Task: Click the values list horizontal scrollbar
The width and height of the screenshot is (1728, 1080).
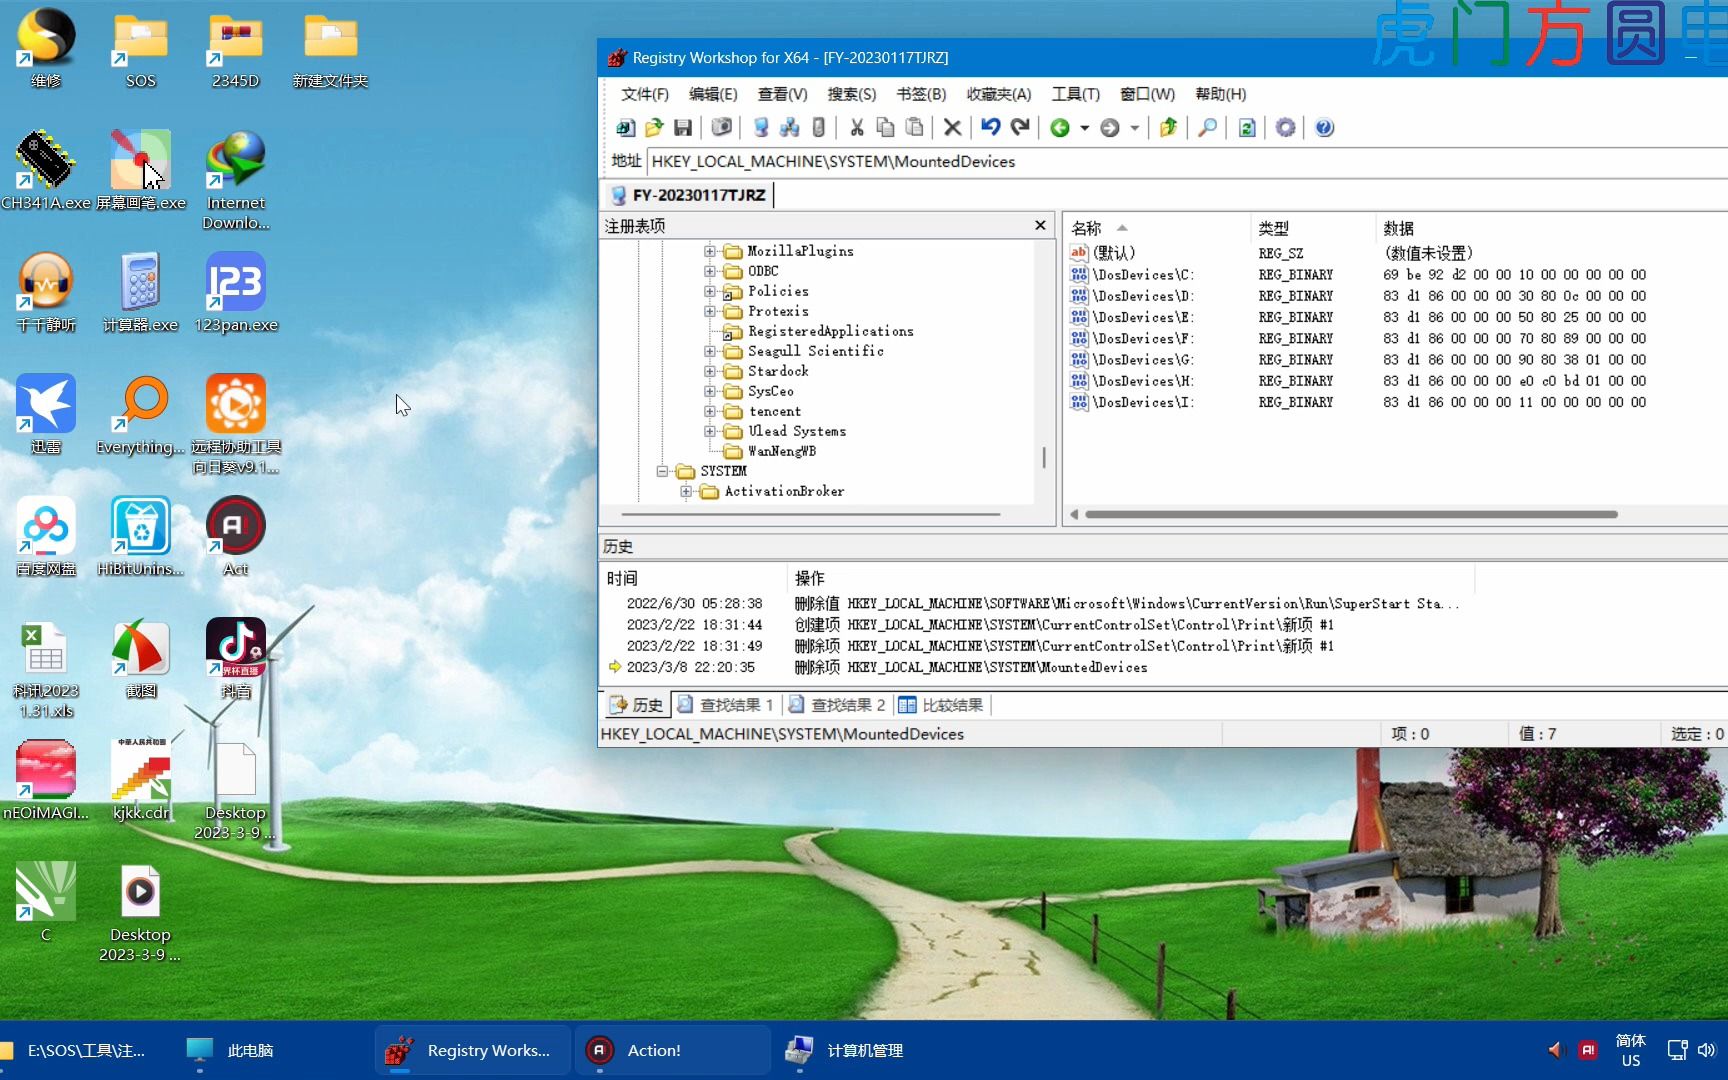Action: point(1351,515)
